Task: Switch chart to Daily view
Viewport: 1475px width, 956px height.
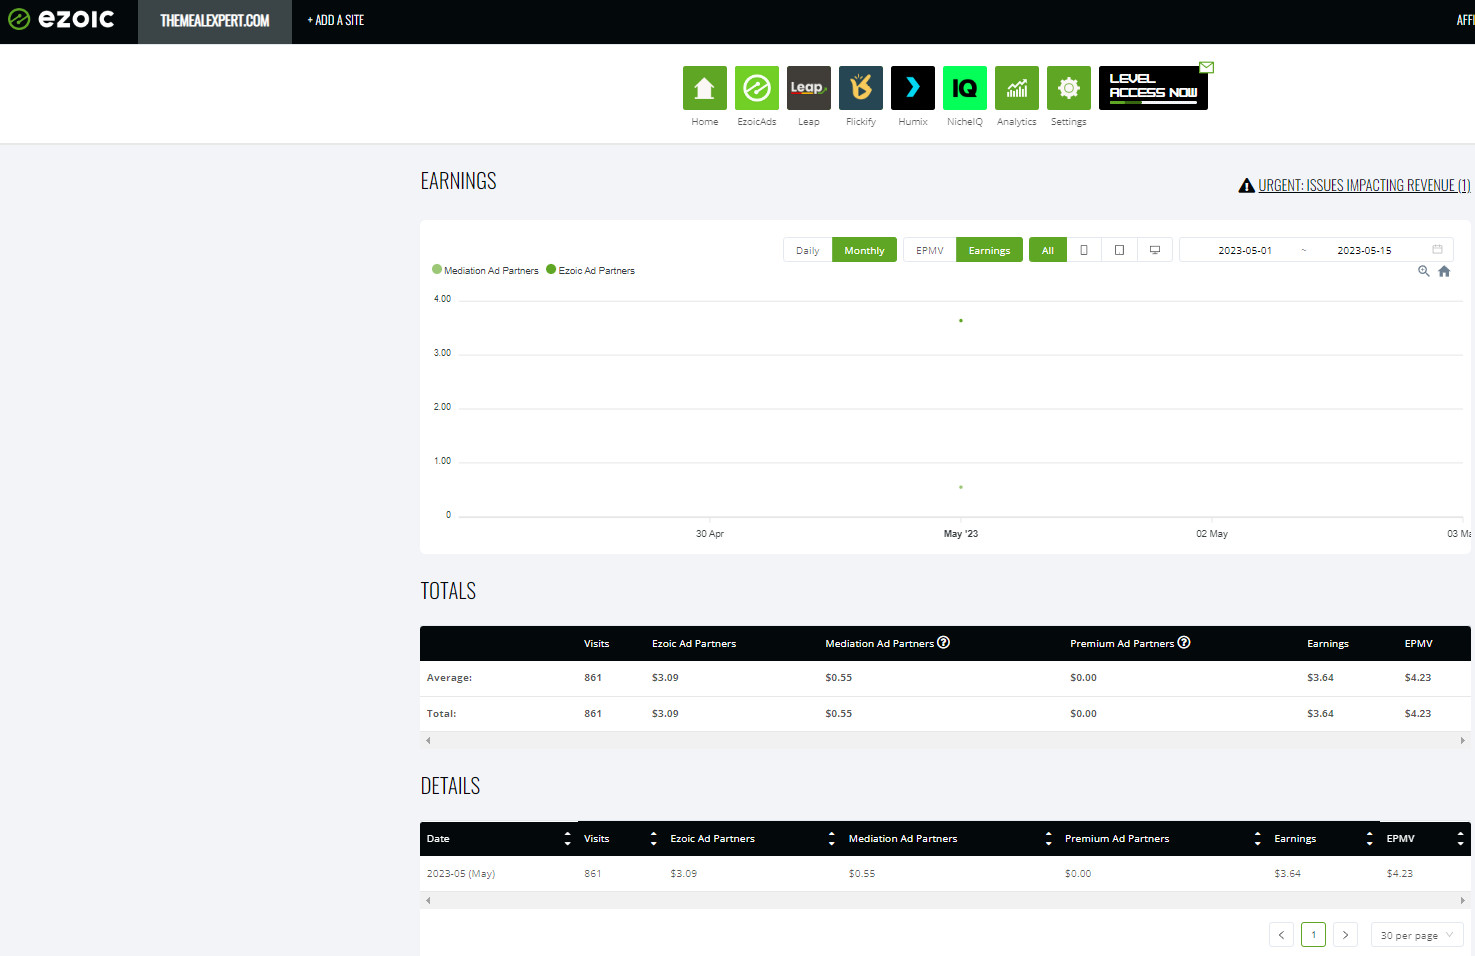Action: 808,250
